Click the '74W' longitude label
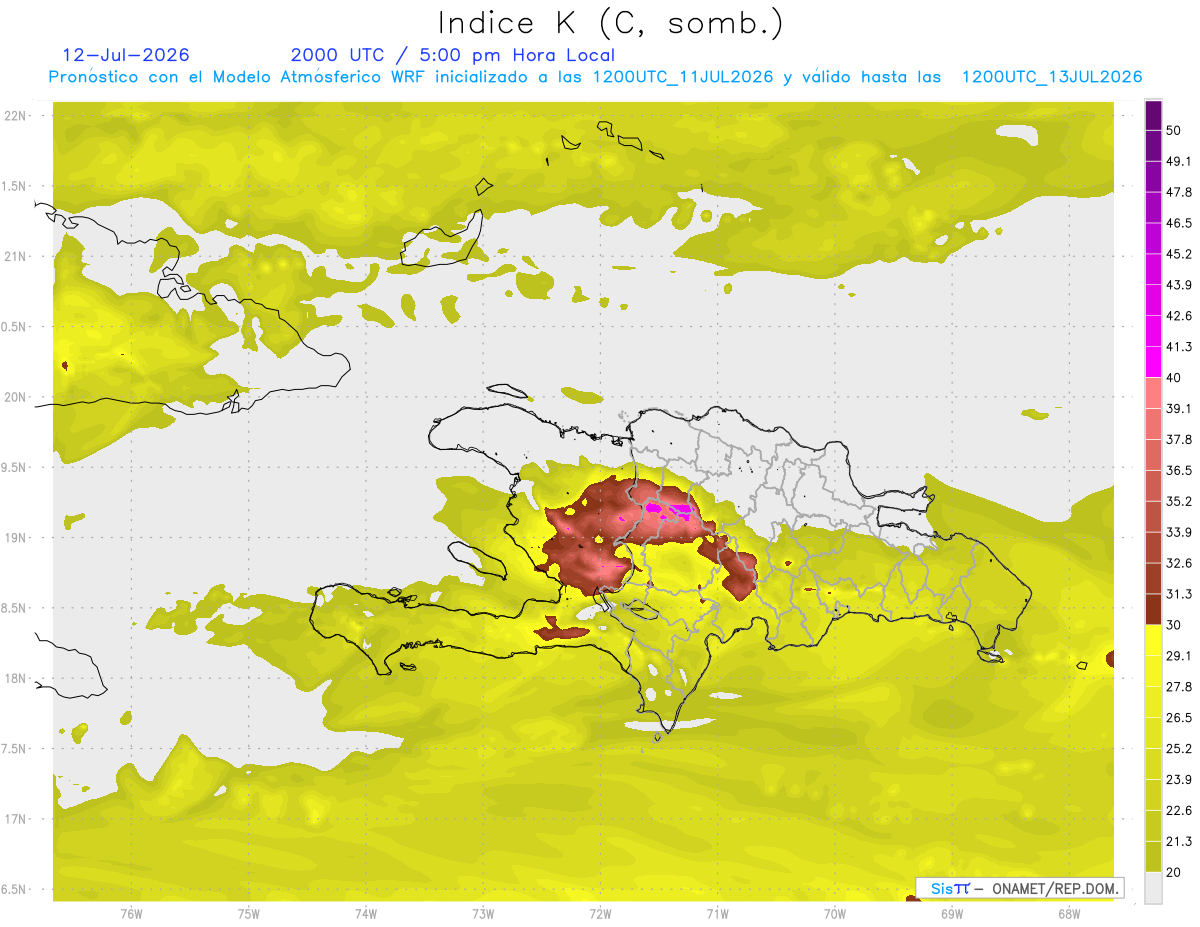 [366, 913]
